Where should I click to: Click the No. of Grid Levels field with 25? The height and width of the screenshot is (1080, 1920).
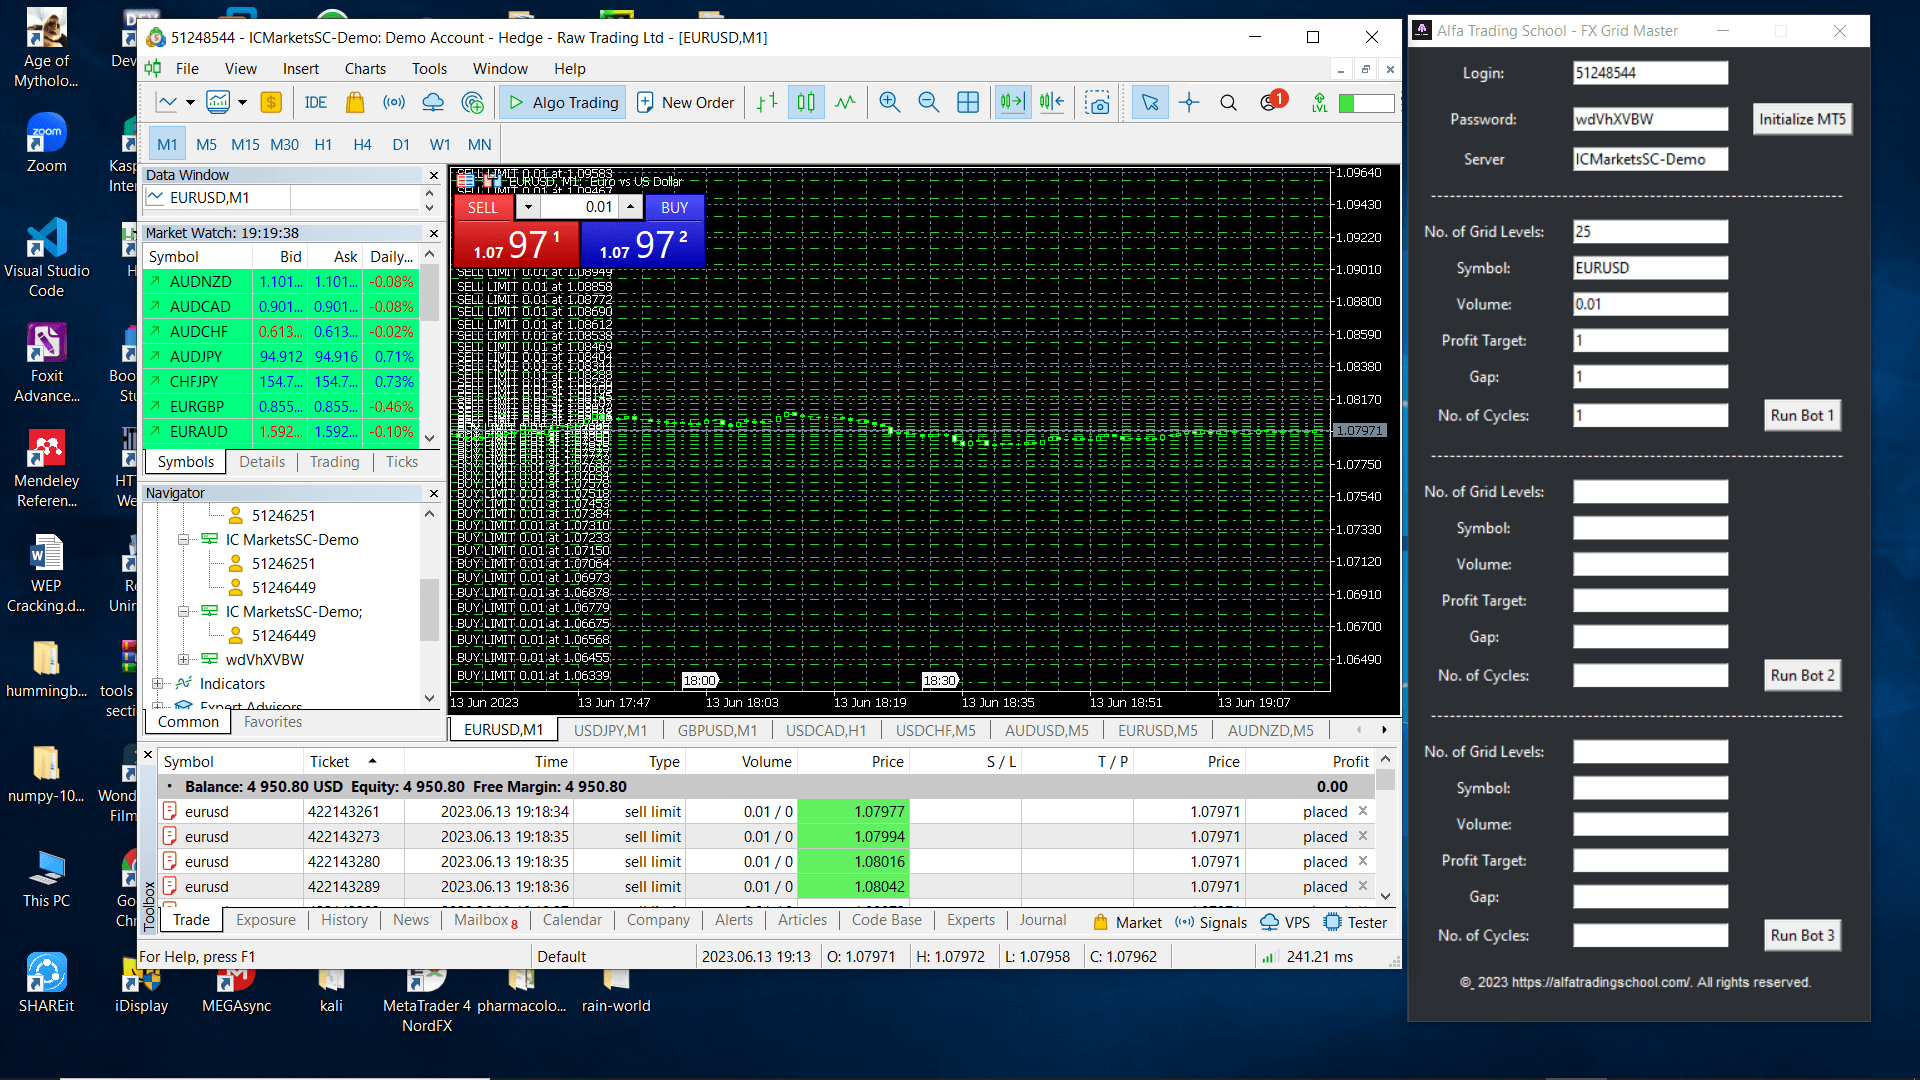point(1649,232)
